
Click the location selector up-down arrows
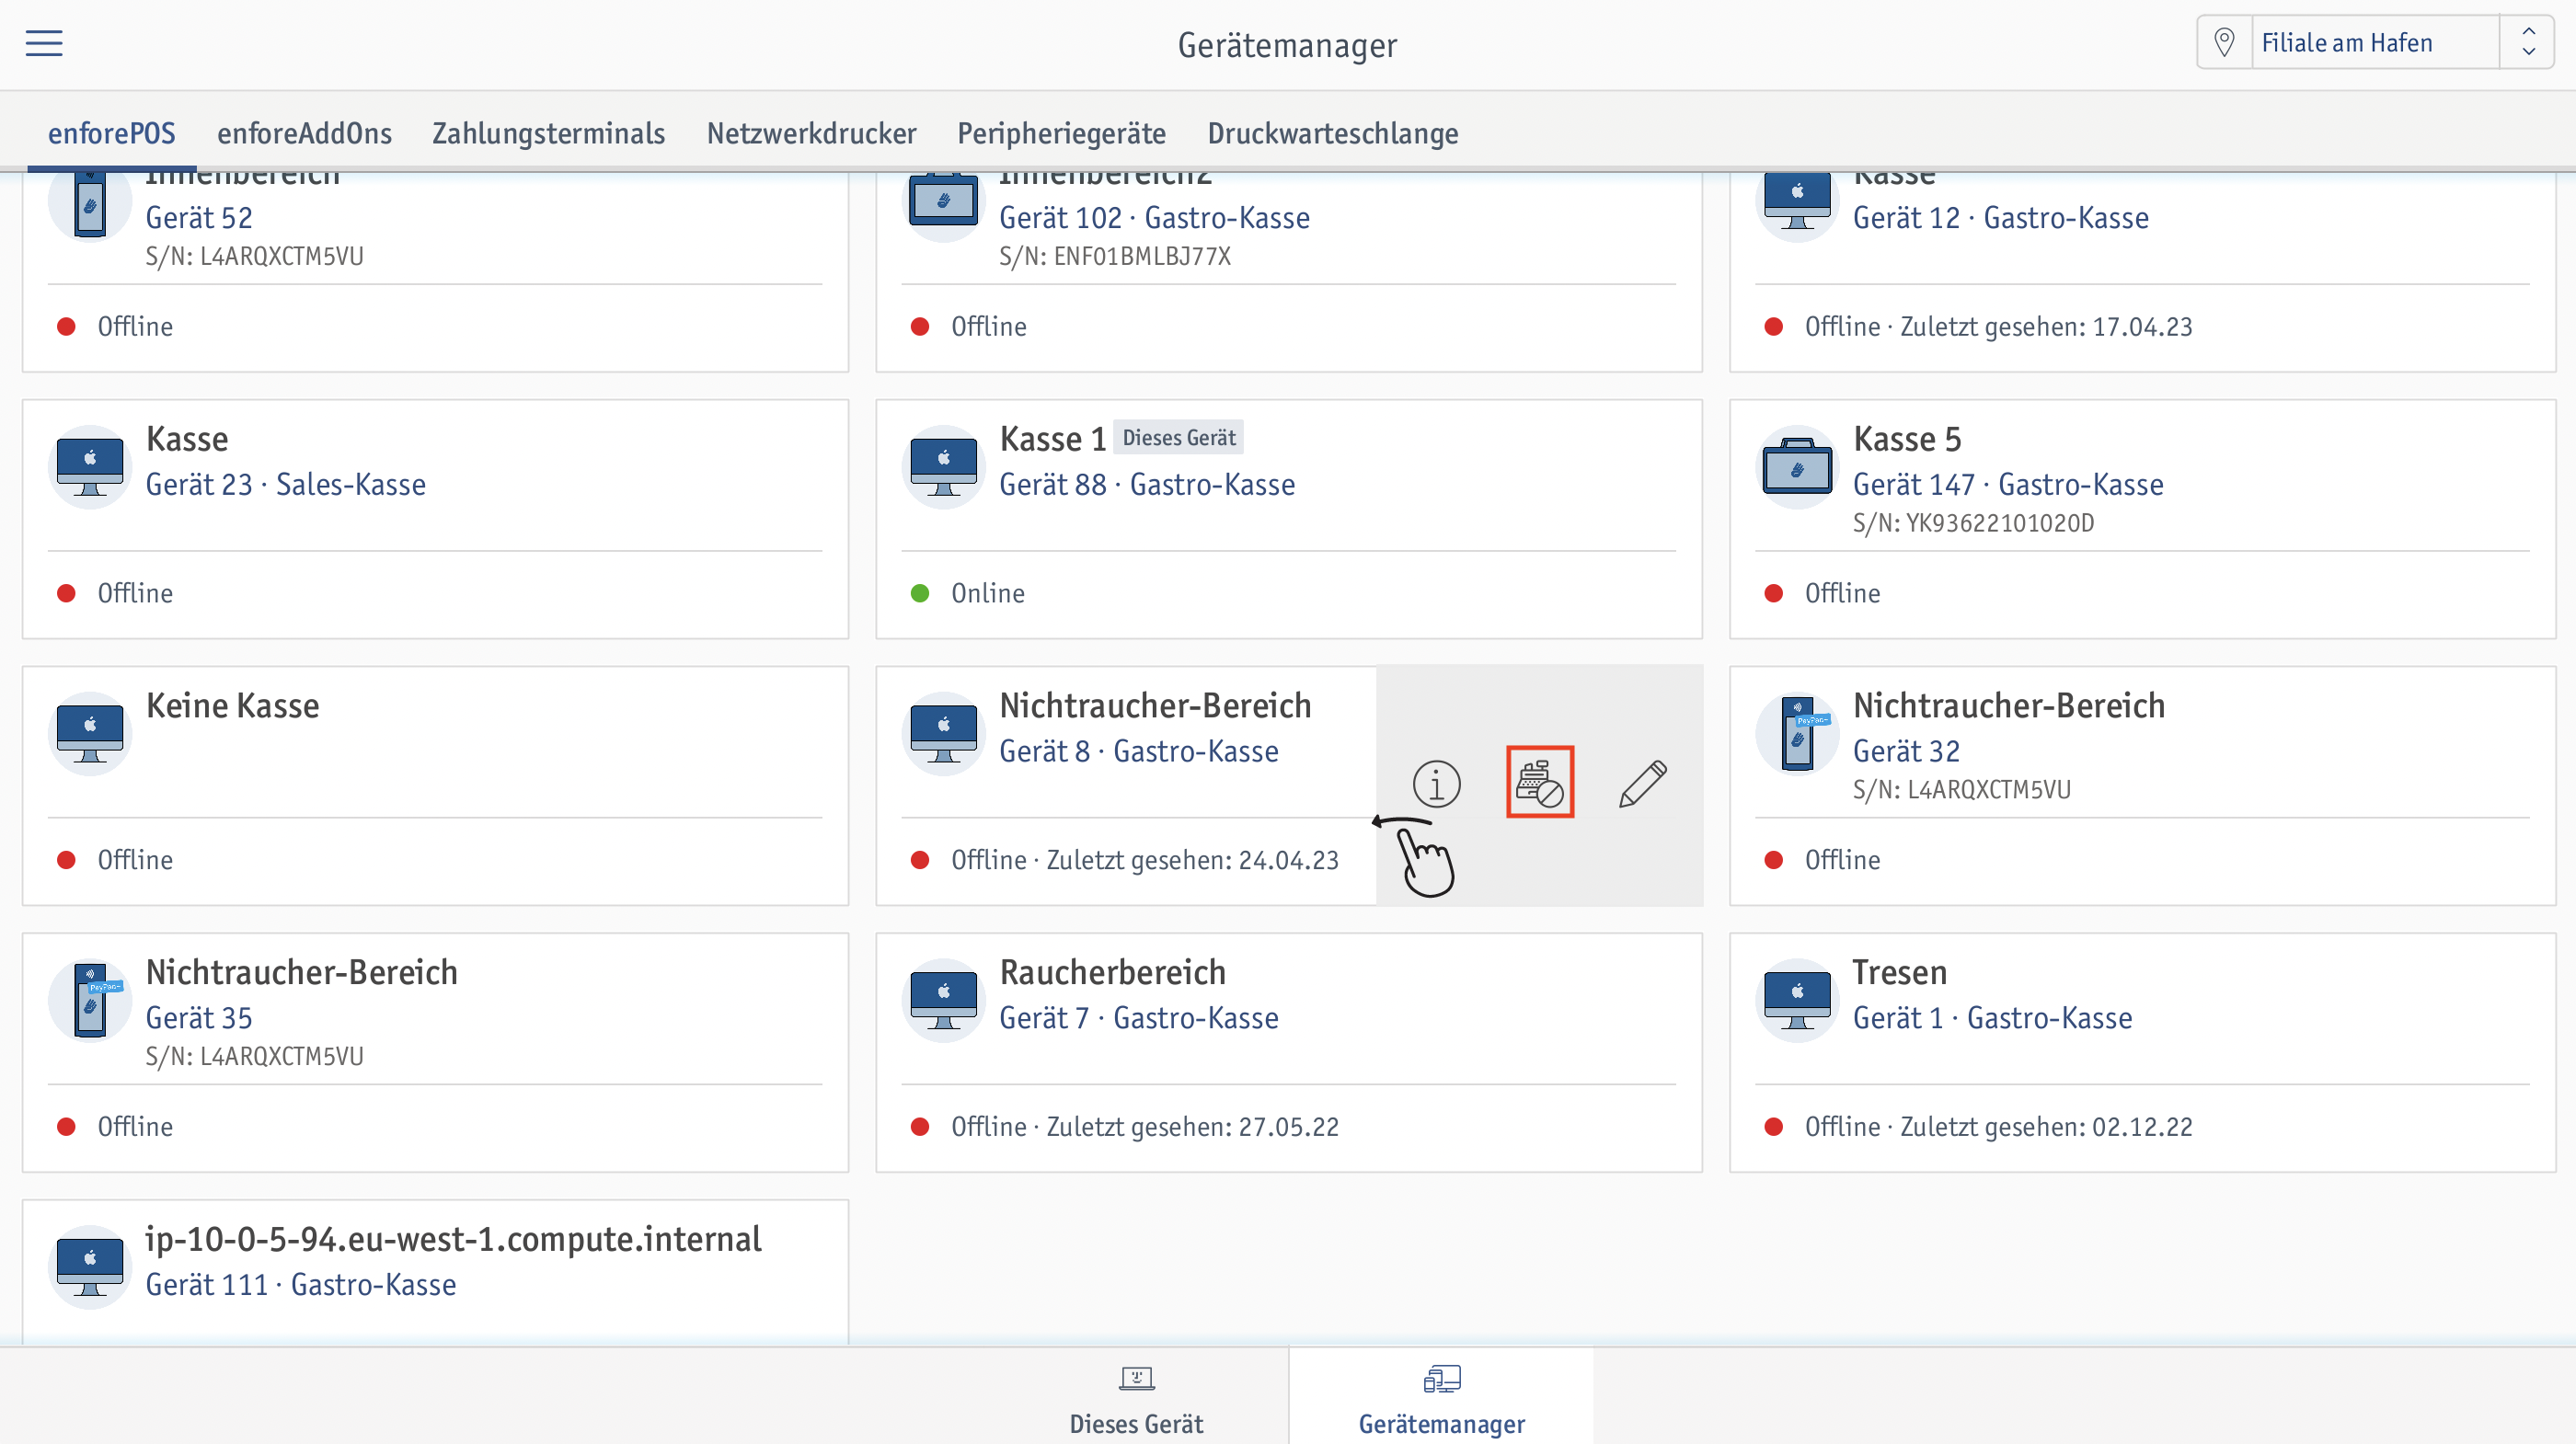(2528, 43)
